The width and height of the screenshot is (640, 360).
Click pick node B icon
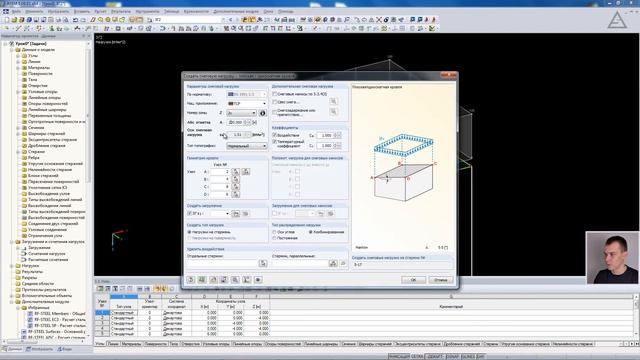coord(236,179)
